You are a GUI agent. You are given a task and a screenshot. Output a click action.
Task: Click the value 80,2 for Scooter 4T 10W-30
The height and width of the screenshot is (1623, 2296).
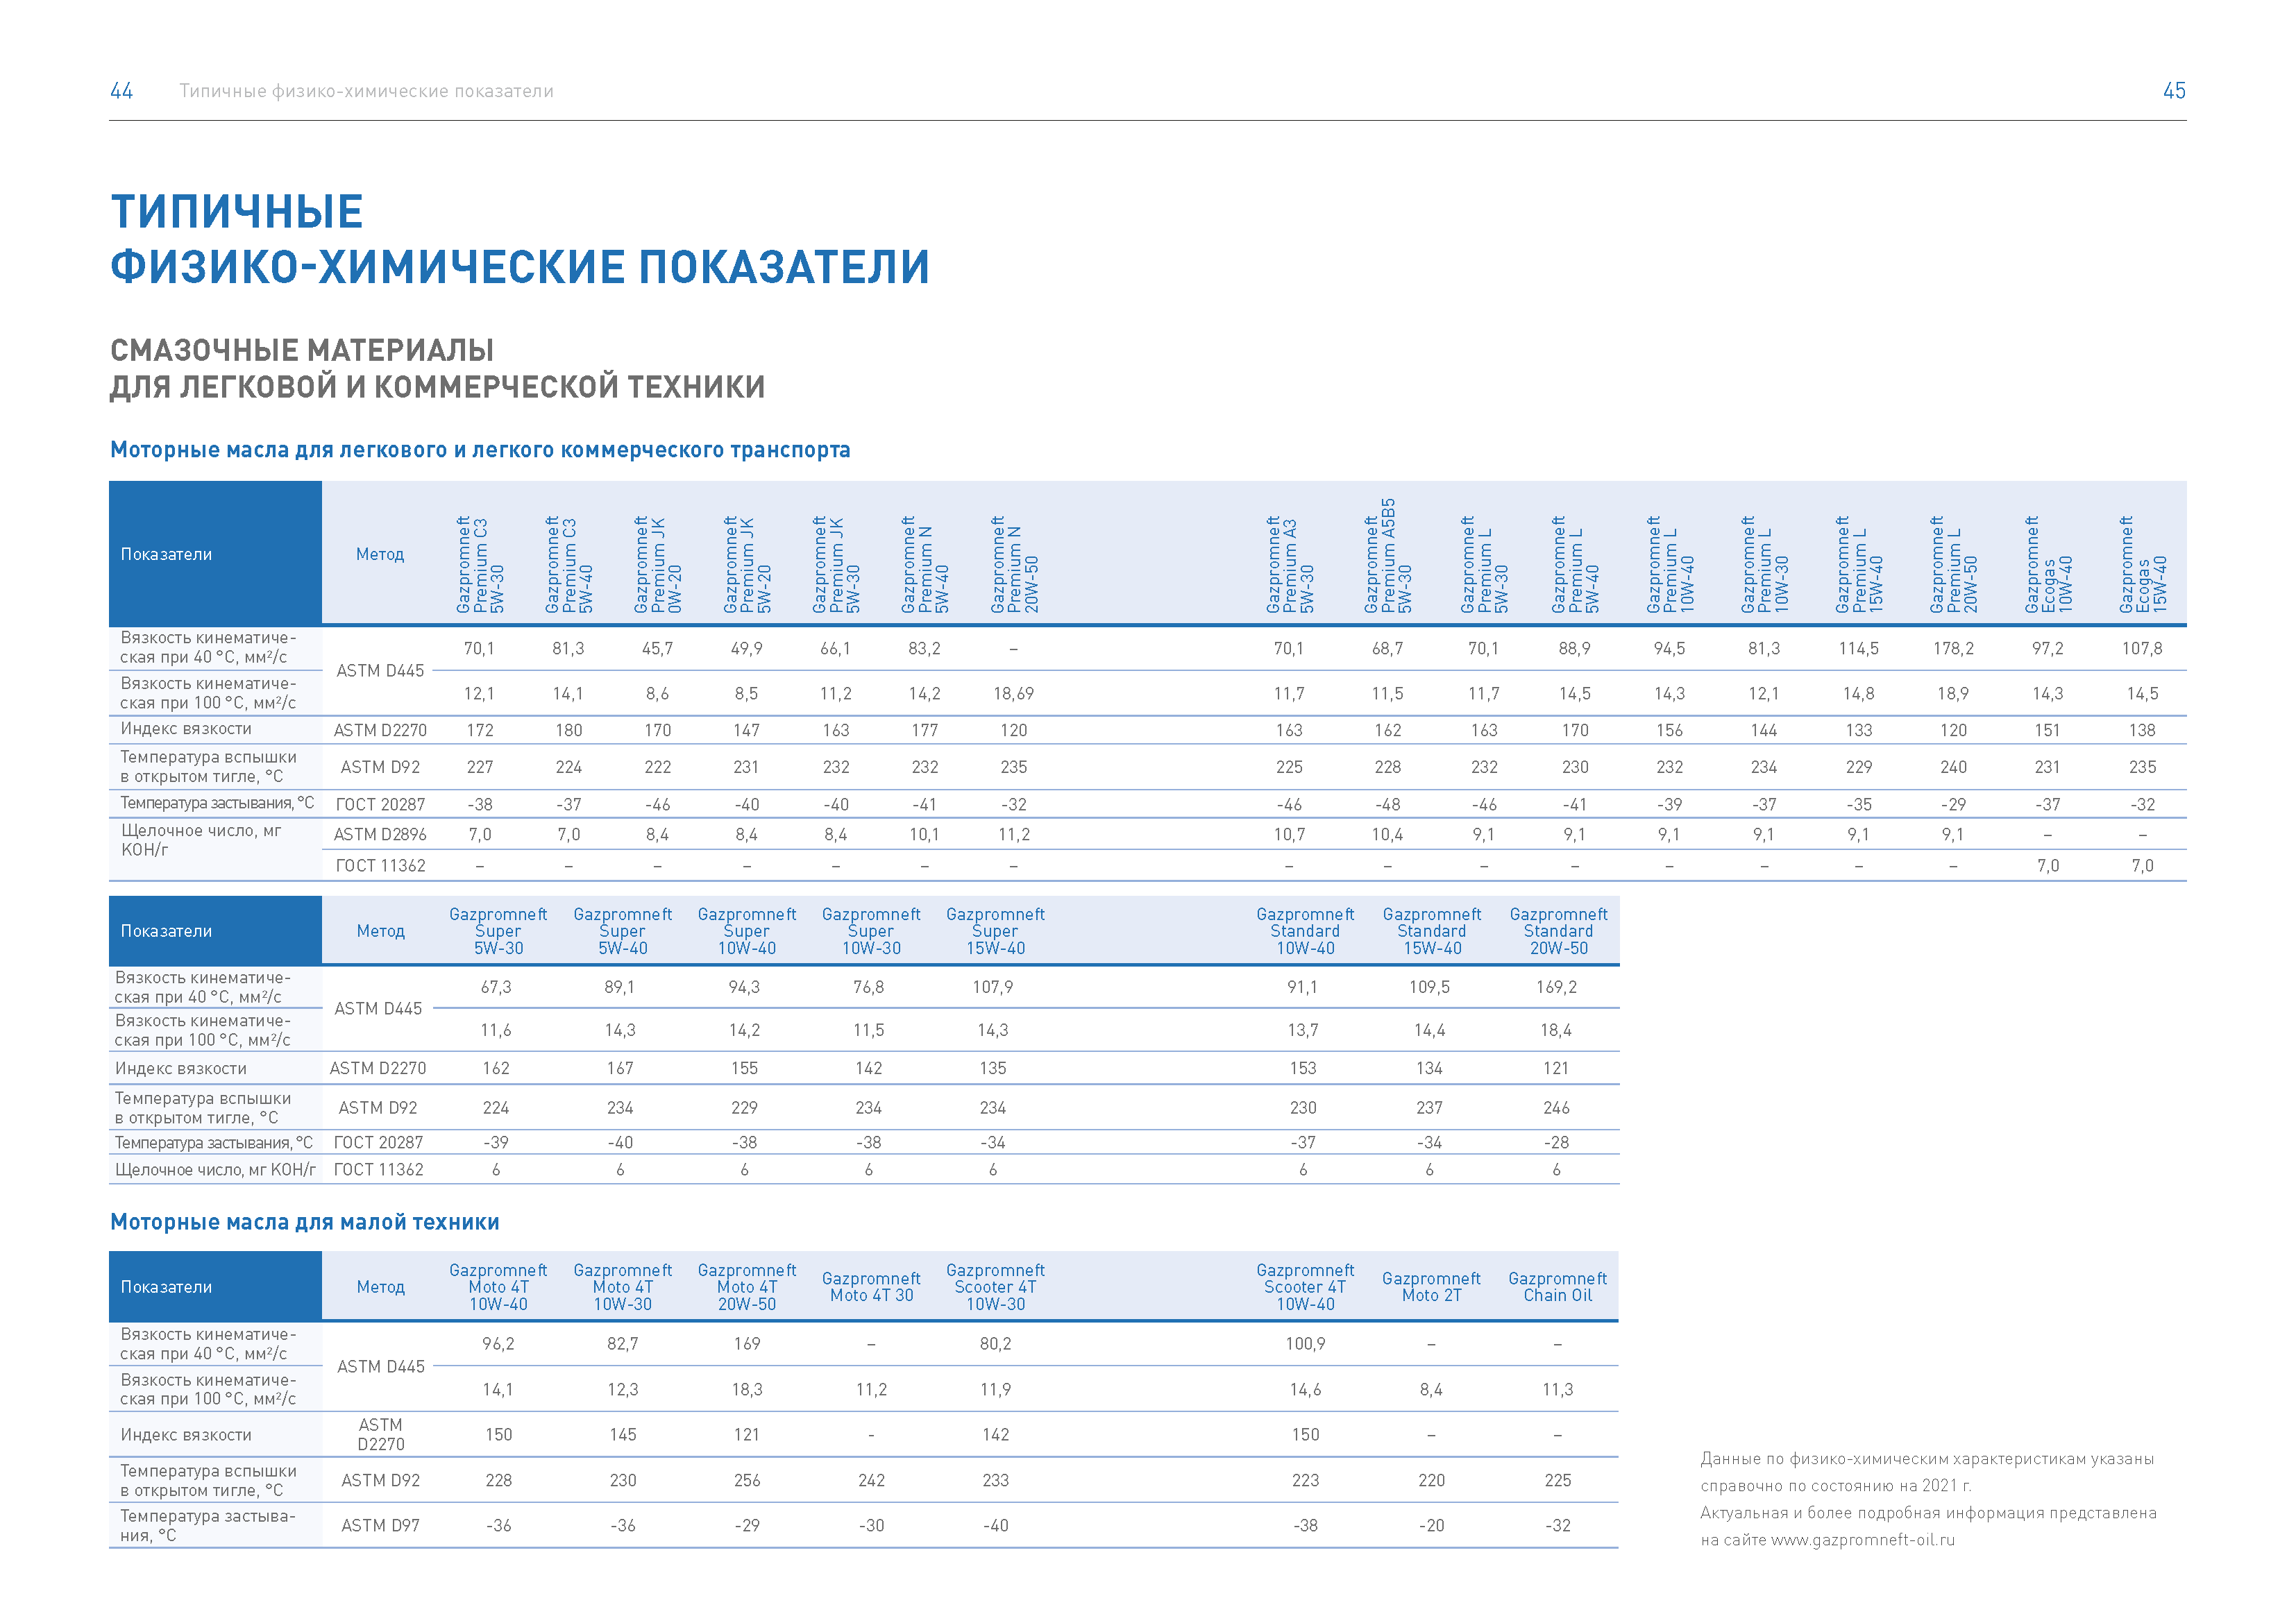pyautogui.click(x=995, y=1343)
